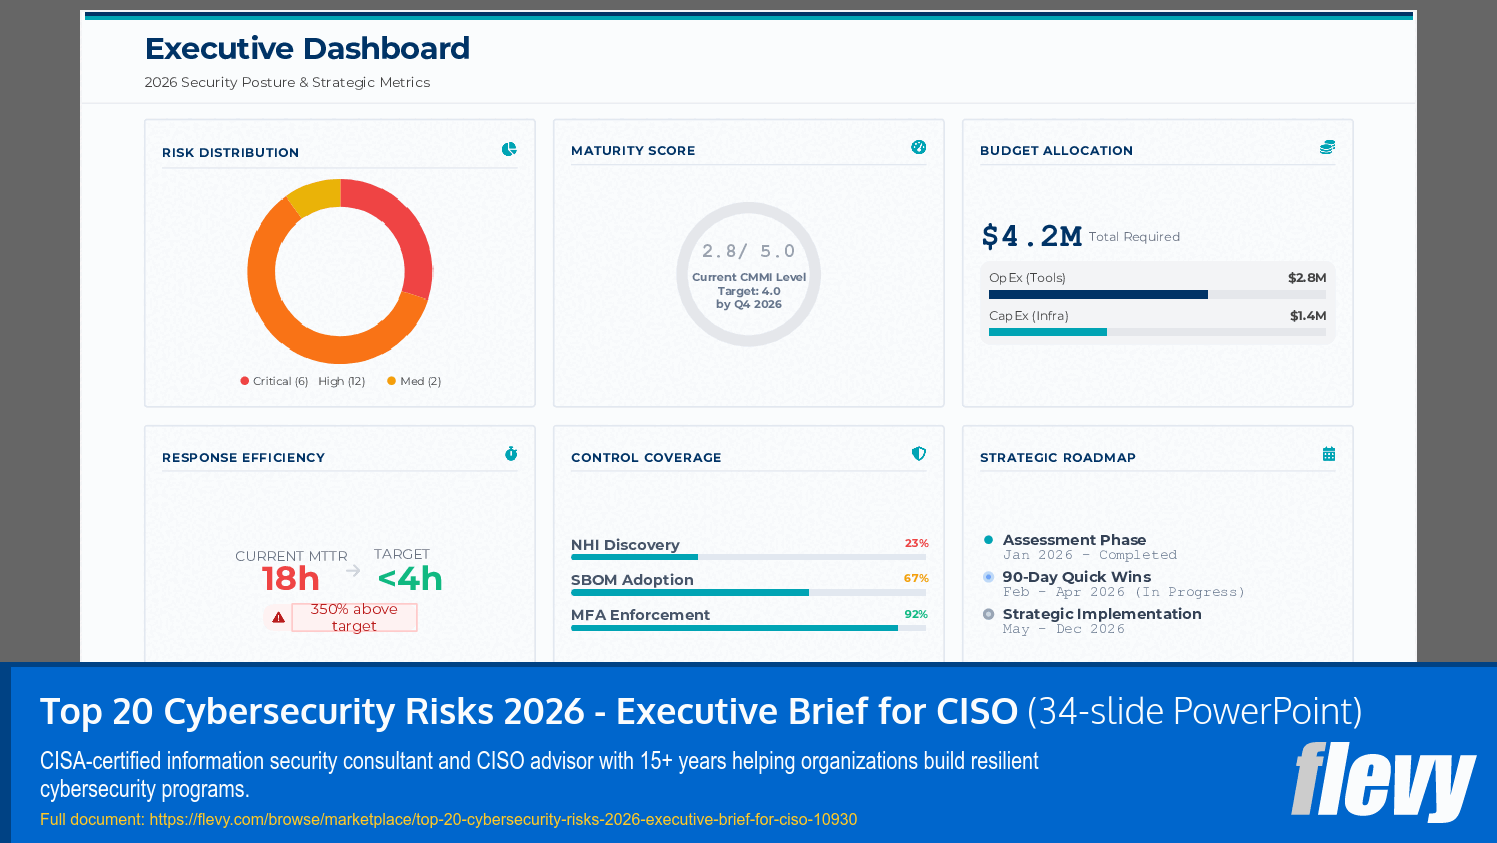Click the 2.8/5.0 CMMI score circle
The image size is (1497, 843).
(x=748, y=274)
